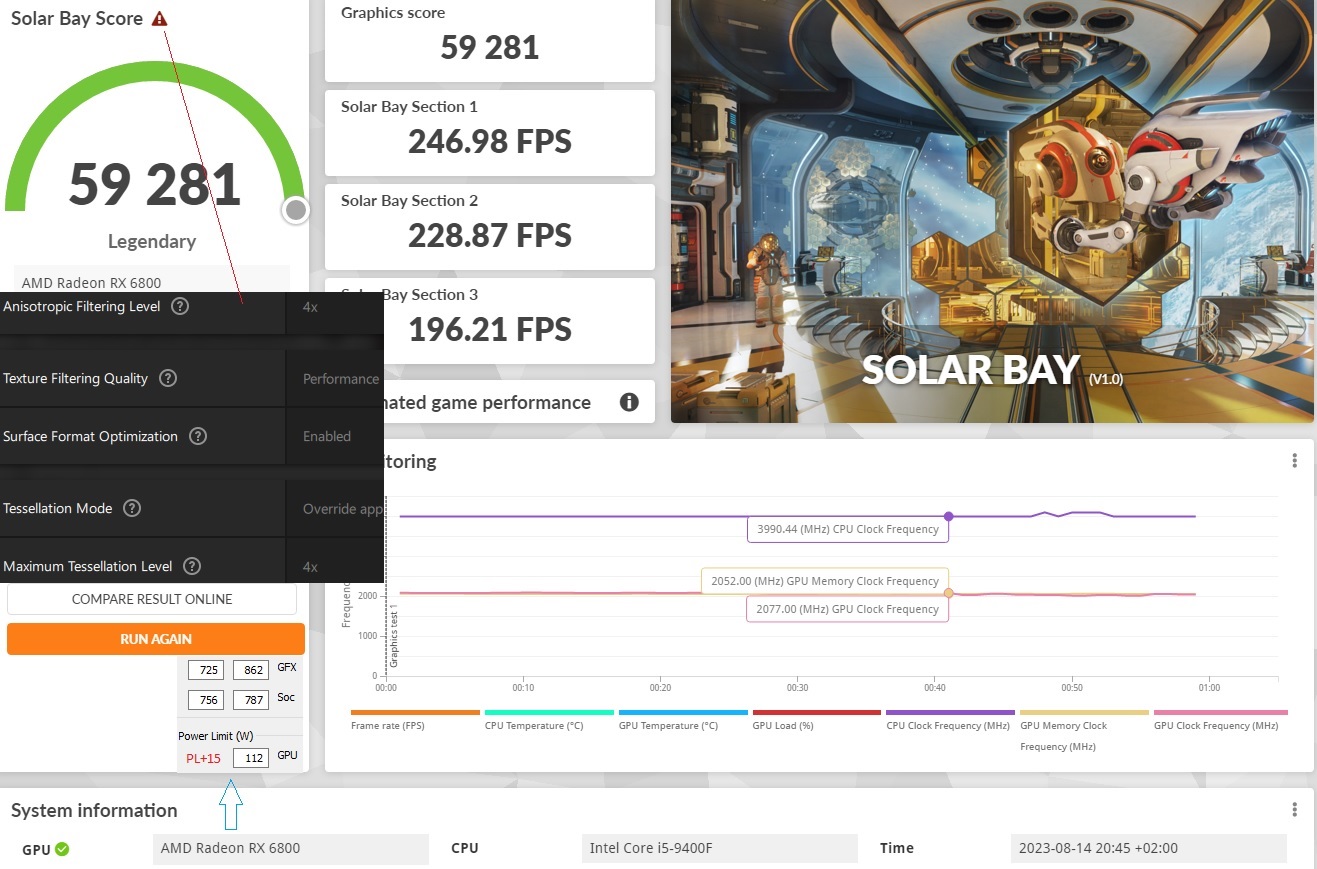
Task: Open the Surface Format Optimization Enabled dropdown
Action: coord(335,436)
